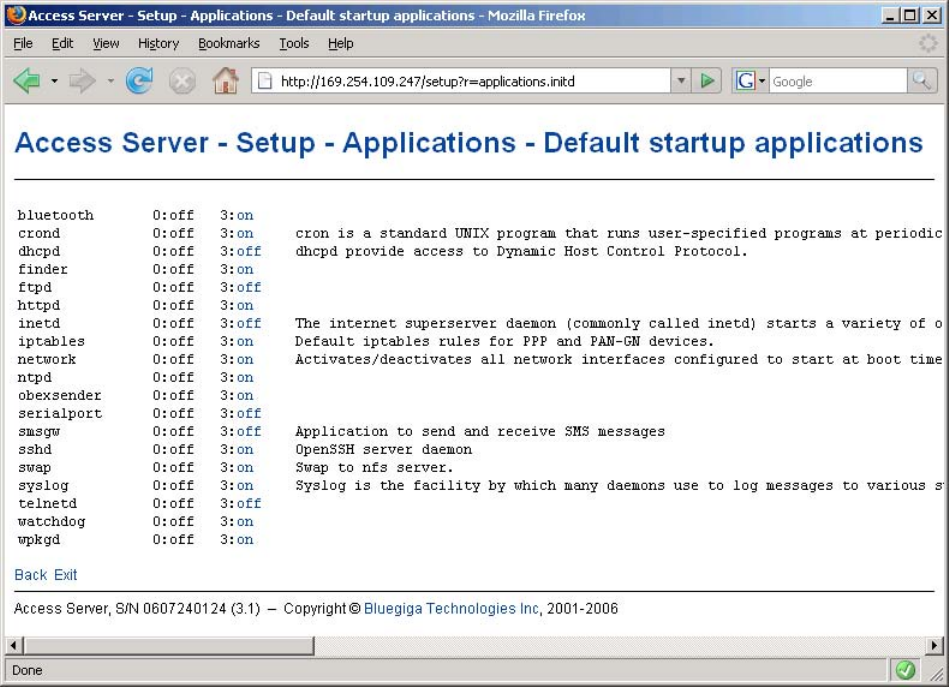Toggle dhcpd runlevel 3 off link
The image size is (949, 687).
pos(248,251)
